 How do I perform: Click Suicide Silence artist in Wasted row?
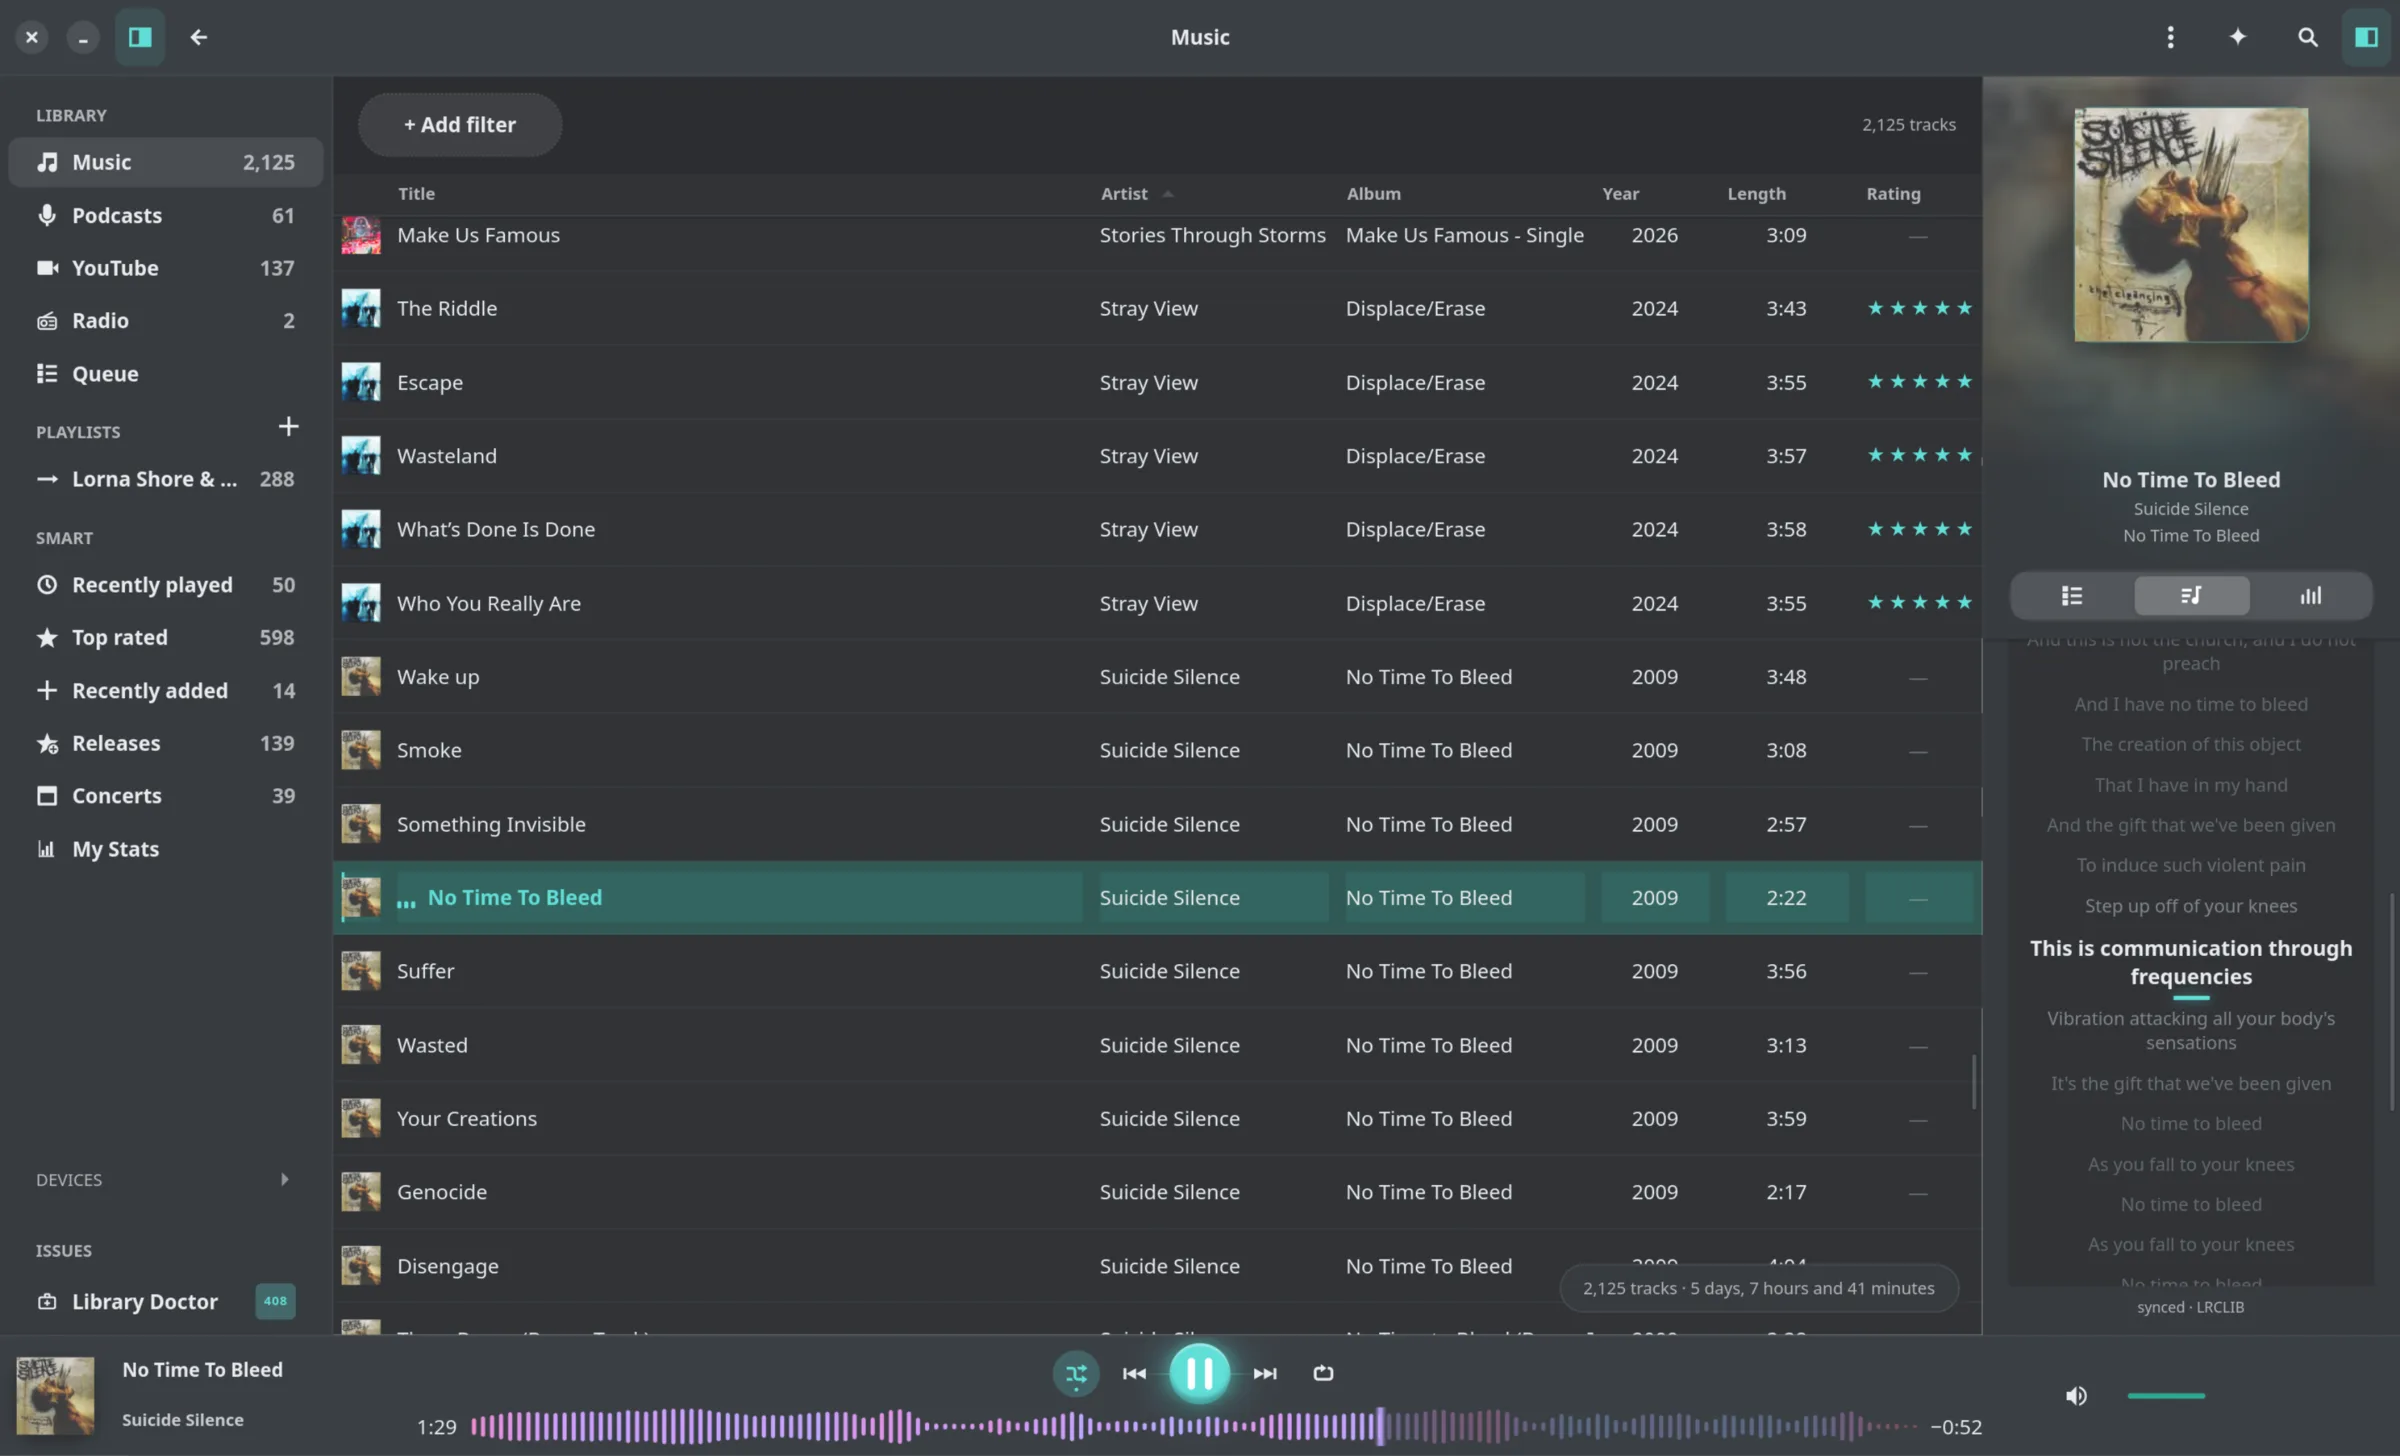[x=1169, y=1046]
